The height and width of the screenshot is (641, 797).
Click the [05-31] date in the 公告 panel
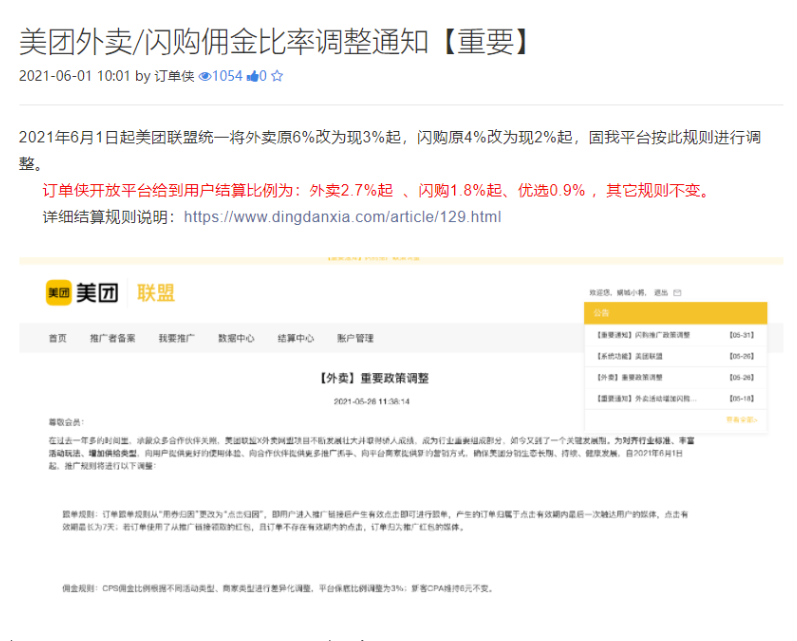pos(742,335)
